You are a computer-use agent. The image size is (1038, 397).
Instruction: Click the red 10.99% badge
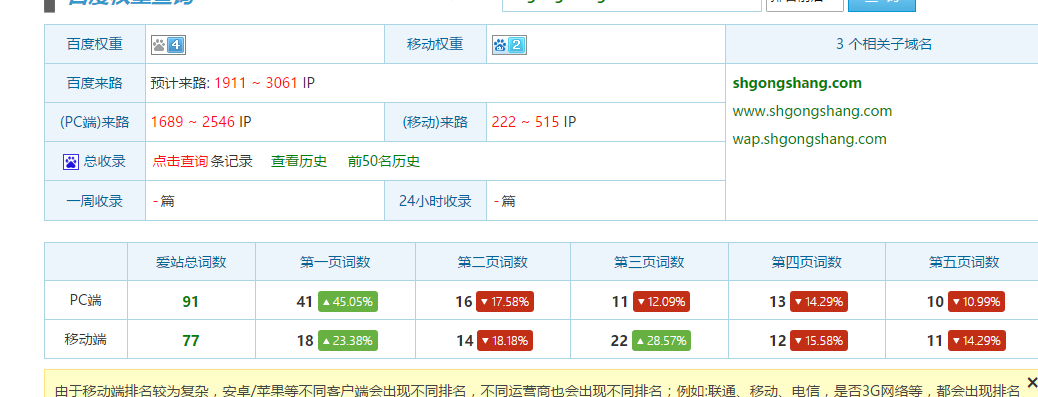pos(976,302)
